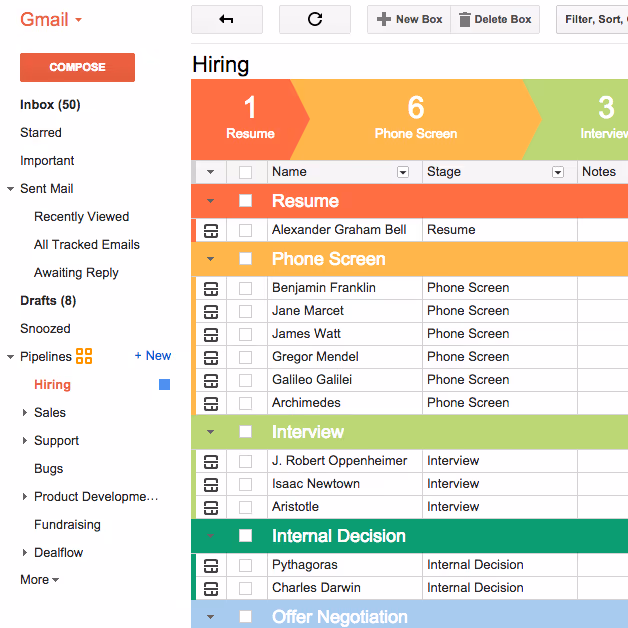The image size is (628, 628).
Task: Open the Stage column dropdown
Action: coord(558,172)
